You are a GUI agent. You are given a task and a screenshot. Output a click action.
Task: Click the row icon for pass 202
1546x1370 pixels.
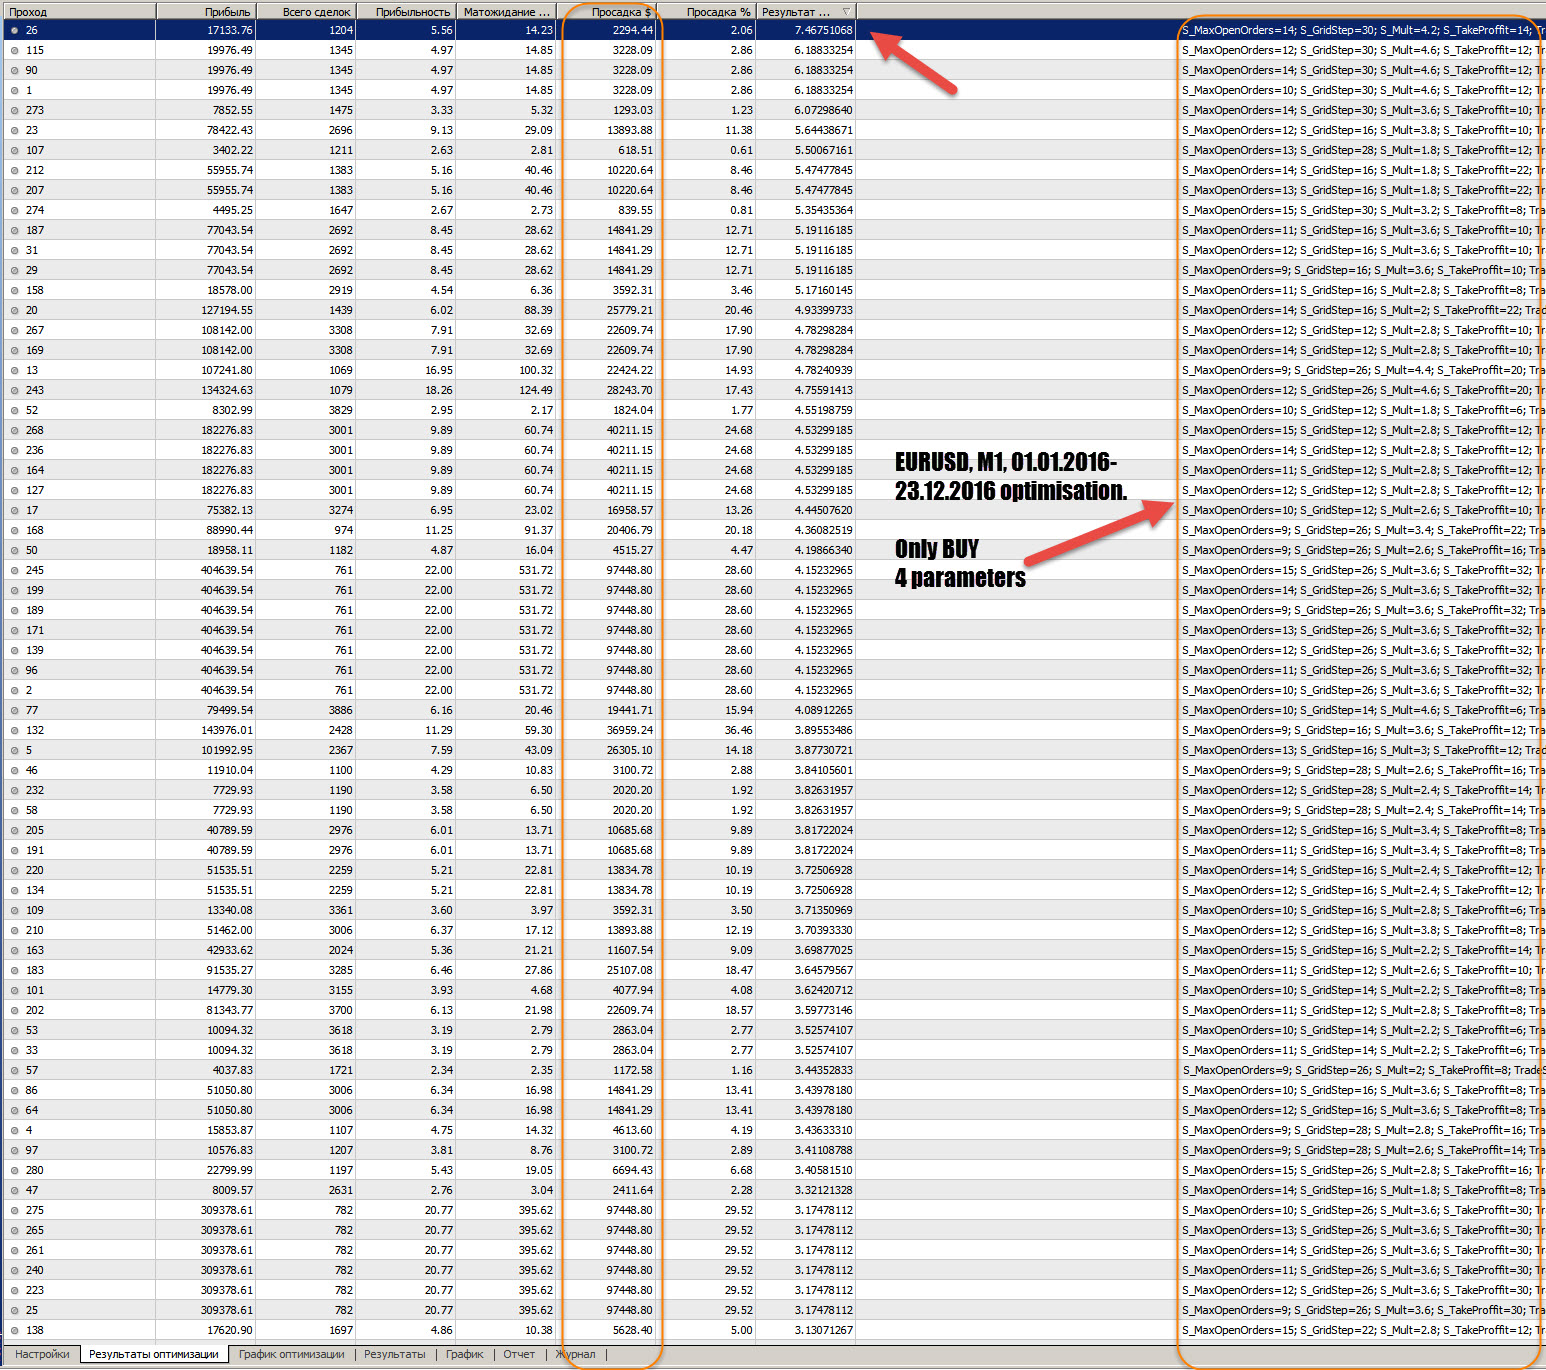14,1010
